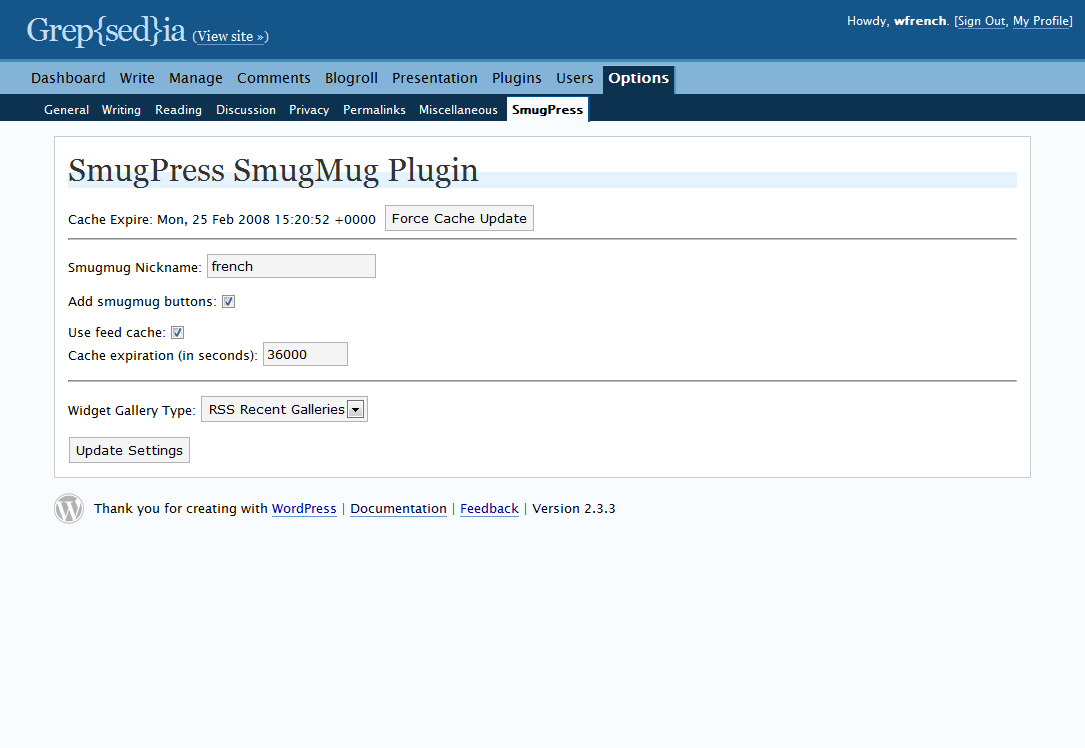Click the WordPress logo icon in footer
The width and height of the screenshot is (1085, 748).
pos(69,509)
